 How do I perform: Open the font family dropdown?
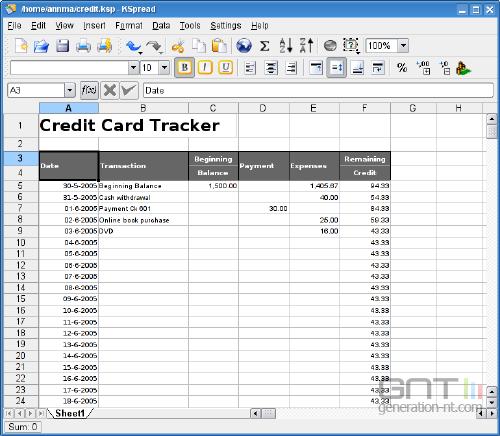(133, 68)
